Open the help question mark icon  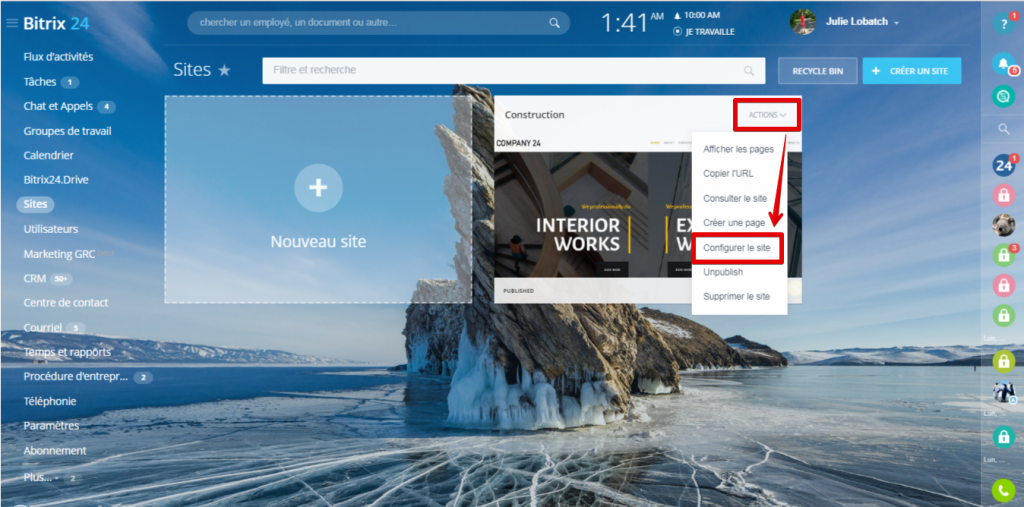point(1003,24)
